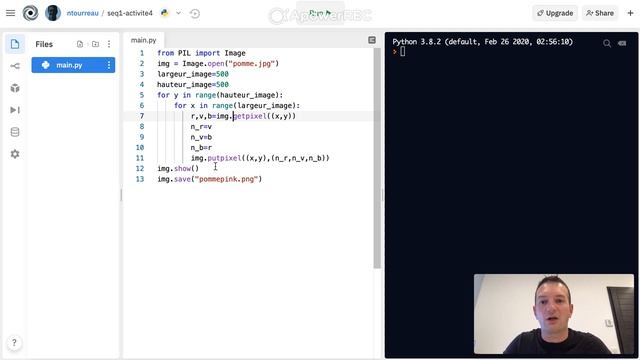Click 'largeur_image=500' on line 3

(193, 74)
